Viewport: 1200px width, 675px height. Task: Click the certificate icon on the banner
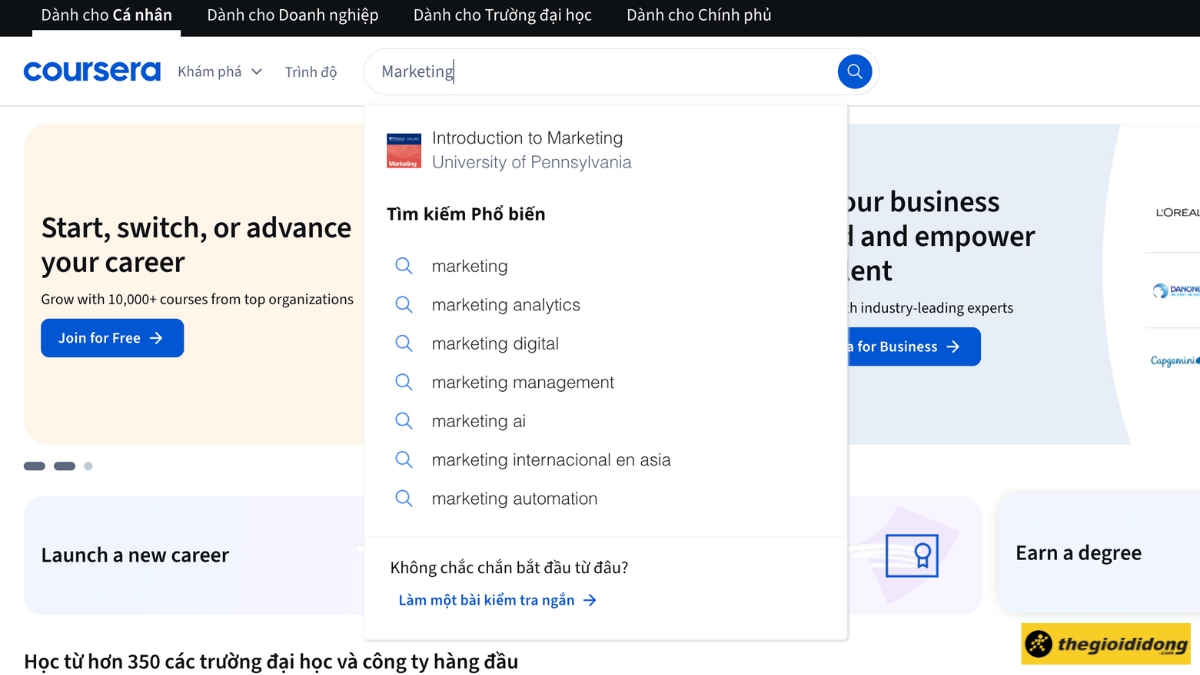pyautogui.click(x=912, y=553)
